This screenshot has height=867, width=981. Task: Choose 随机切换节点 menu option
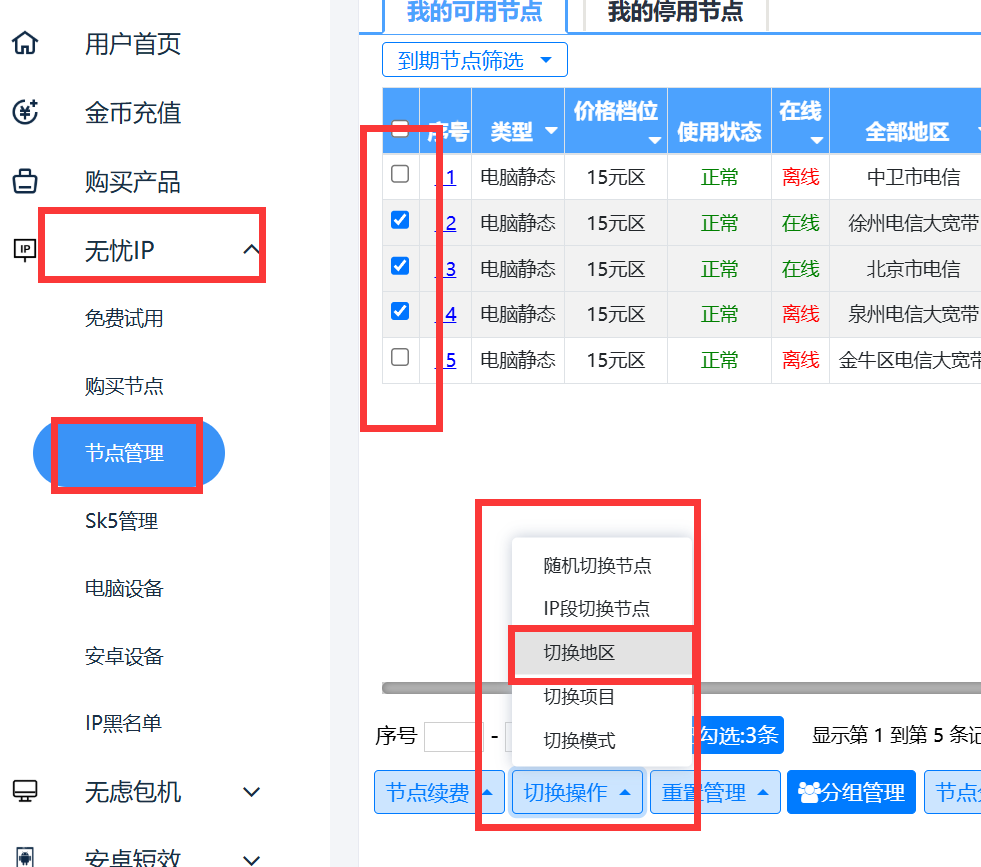597,566
